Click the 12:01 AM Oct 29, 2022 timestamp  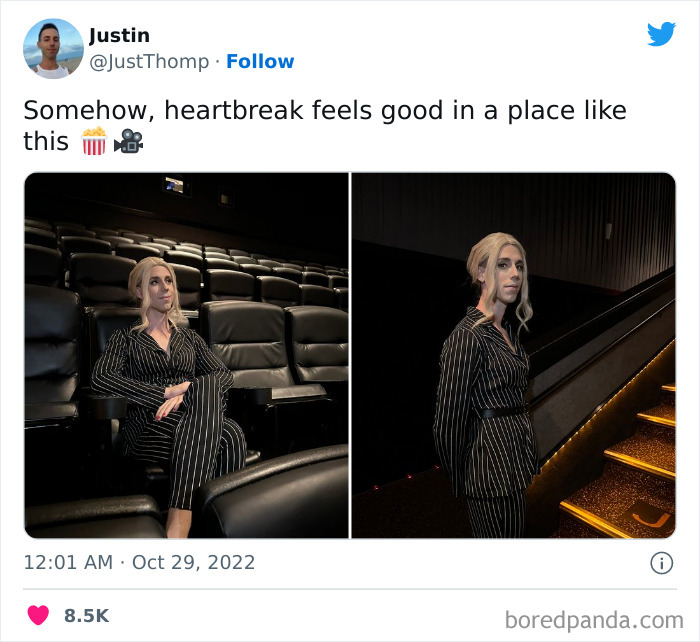point(139,562)
